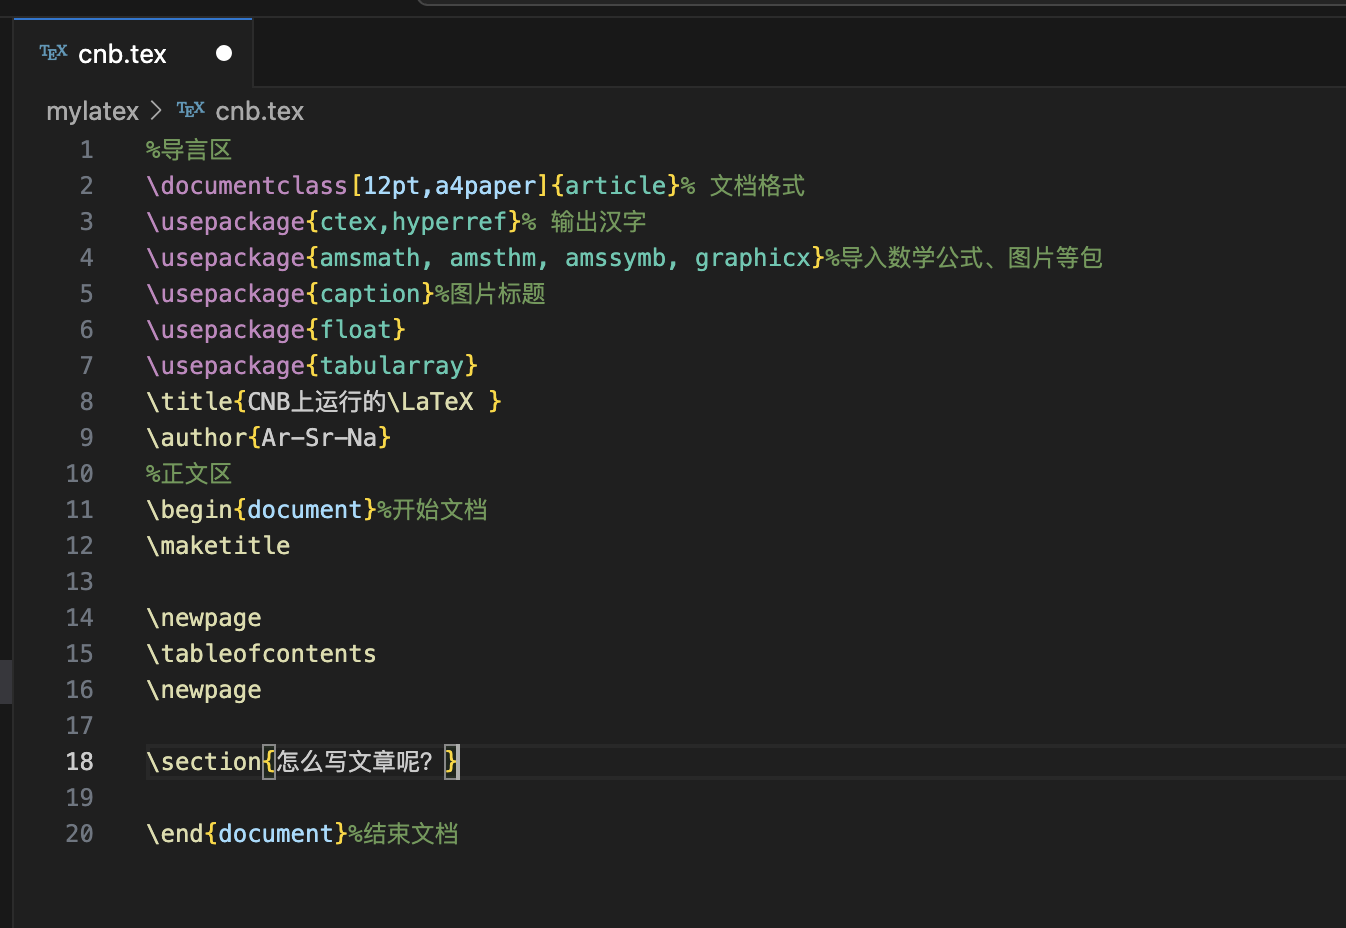
Task: Click line number 1 in the gutter
Action: 87,150
